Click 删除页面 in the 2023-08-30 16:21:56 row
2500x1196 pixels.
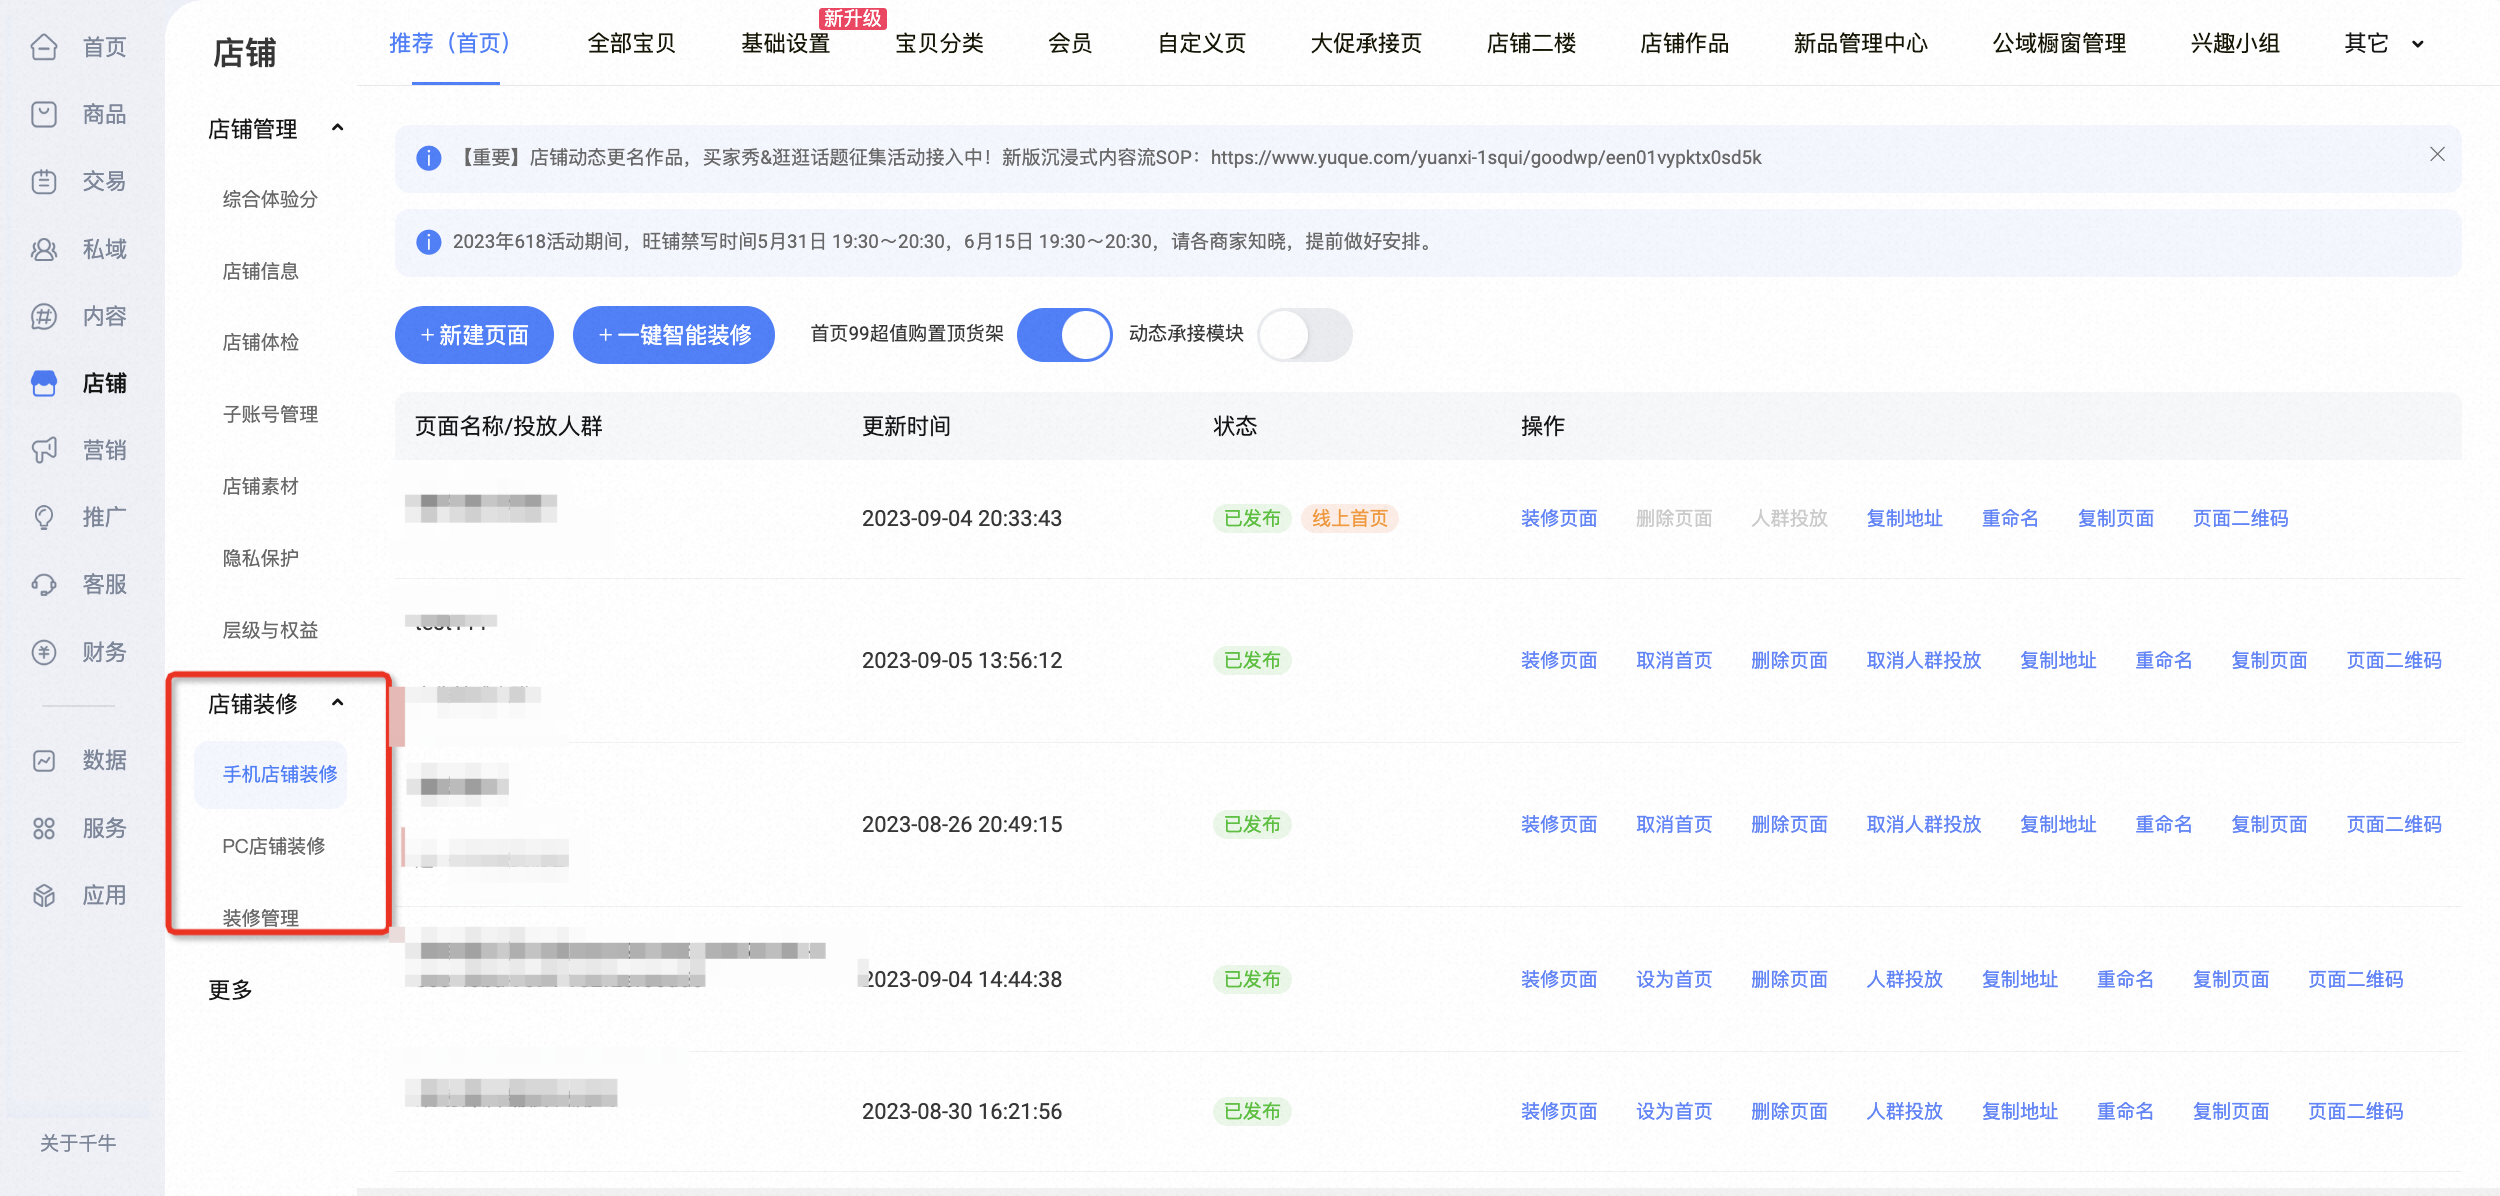click(1789, 1111)
